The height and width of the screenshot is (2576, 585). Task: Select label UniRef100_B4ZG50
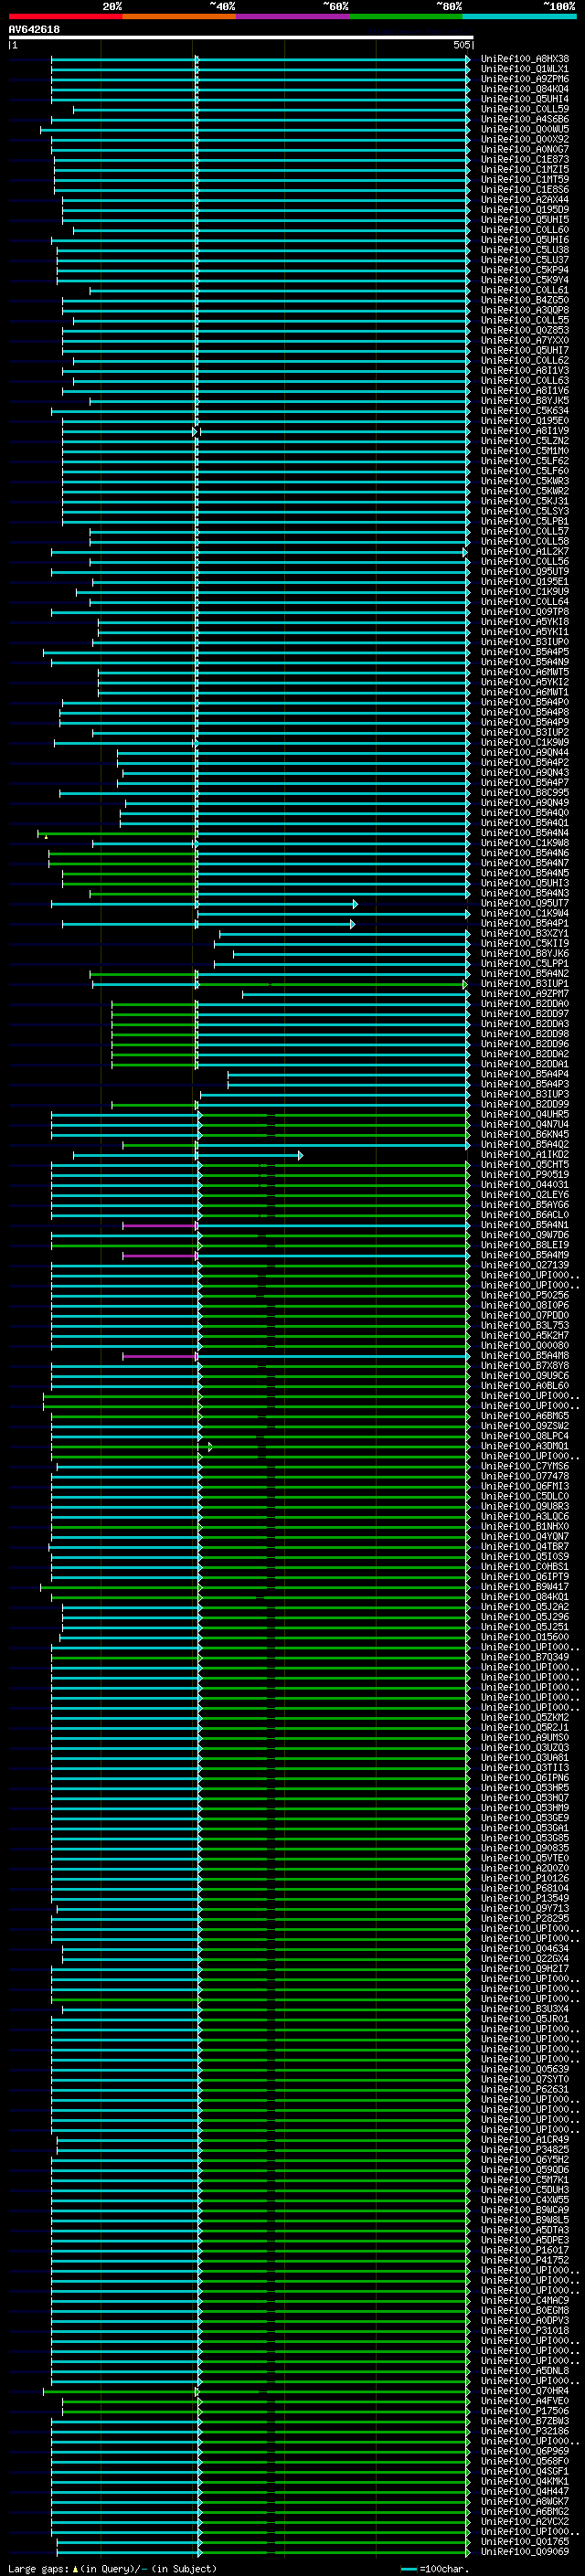525,300
